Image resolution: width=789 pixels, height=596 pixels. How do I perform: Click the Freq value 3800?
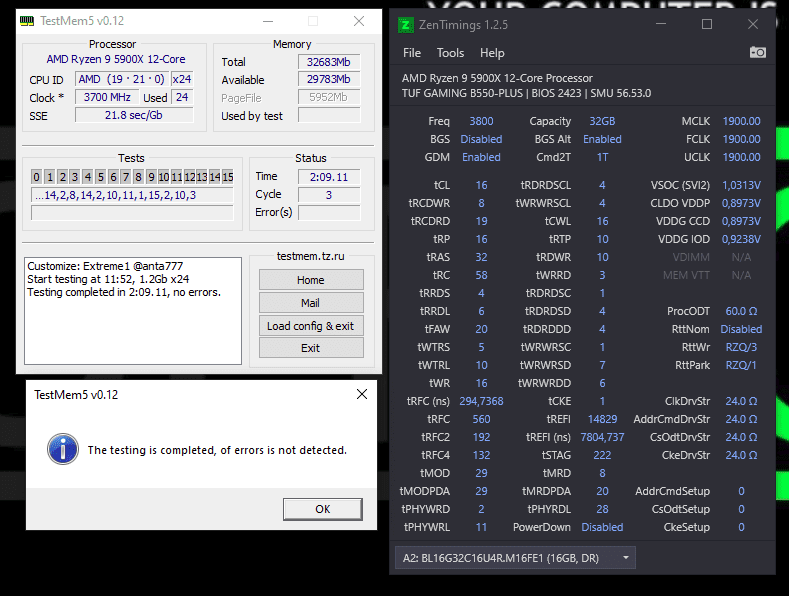click(482, 121)
